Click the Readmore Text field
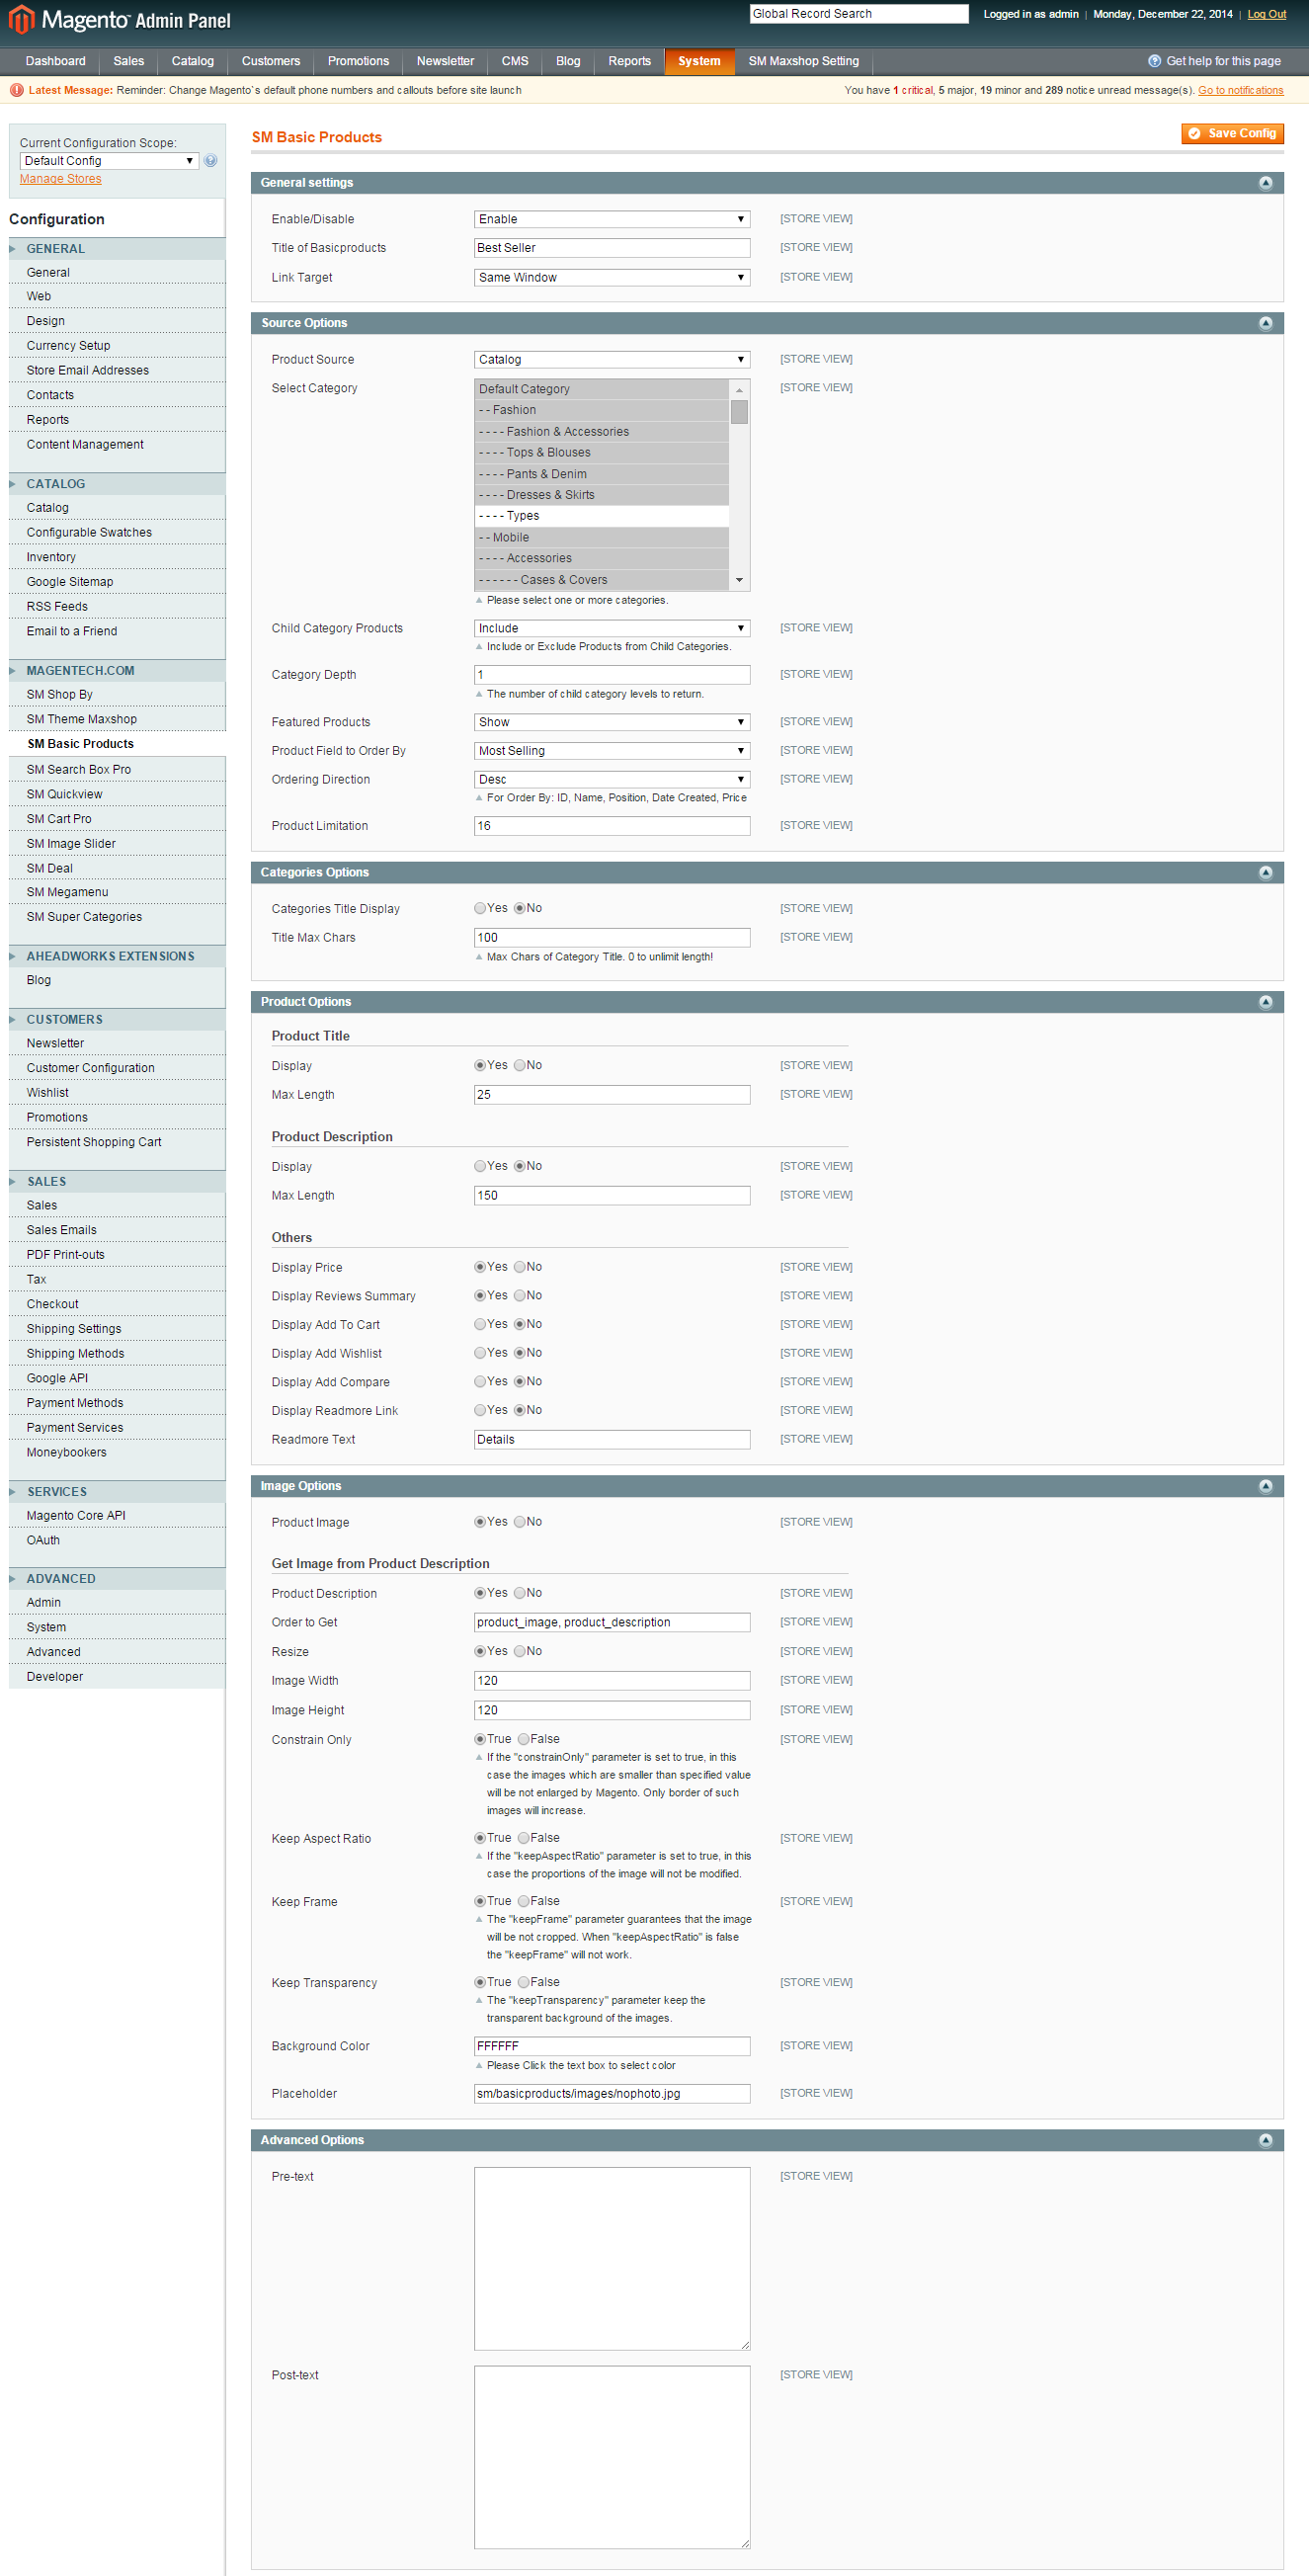 click(x=612, y=1439)
